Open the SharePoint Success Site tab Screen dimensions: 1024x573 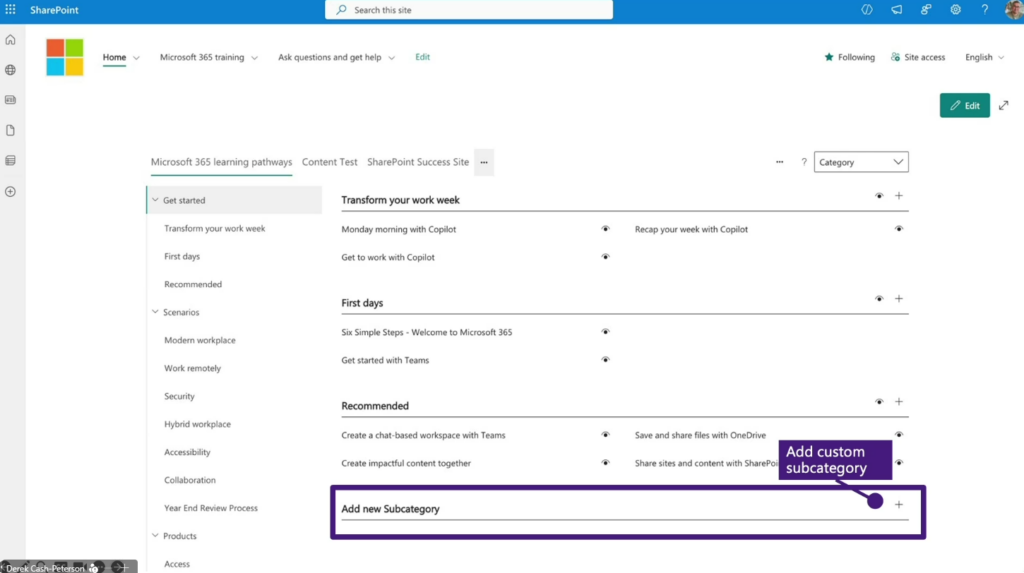pos(417,162)
